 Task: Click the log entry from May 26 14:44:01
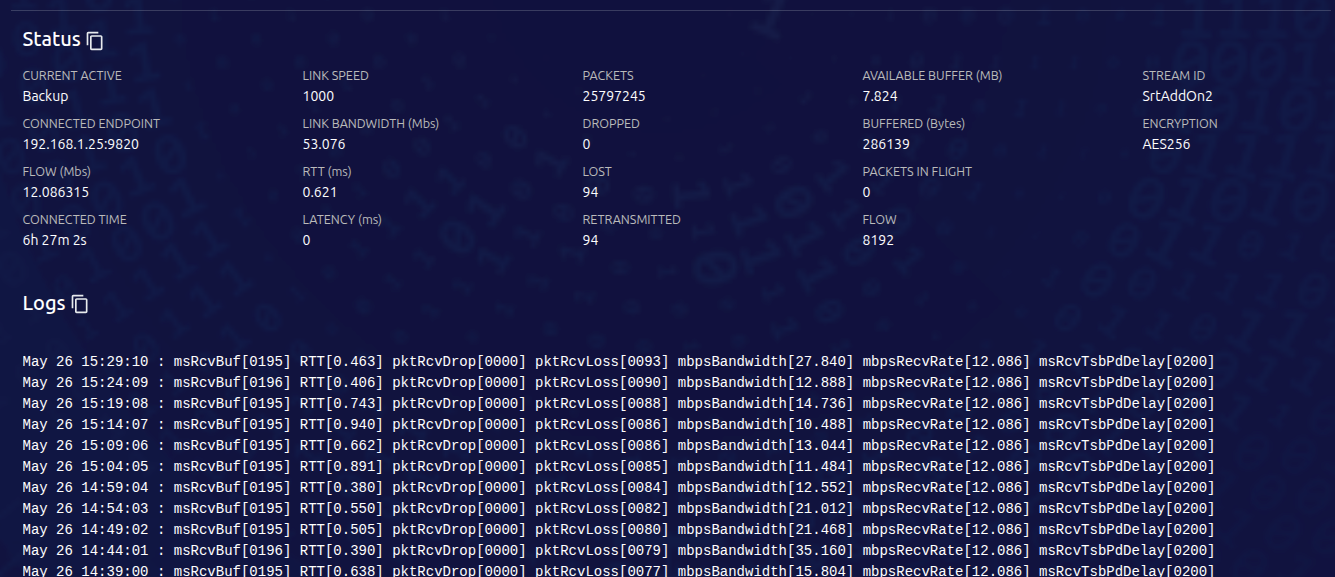click(x=618, y=550)
